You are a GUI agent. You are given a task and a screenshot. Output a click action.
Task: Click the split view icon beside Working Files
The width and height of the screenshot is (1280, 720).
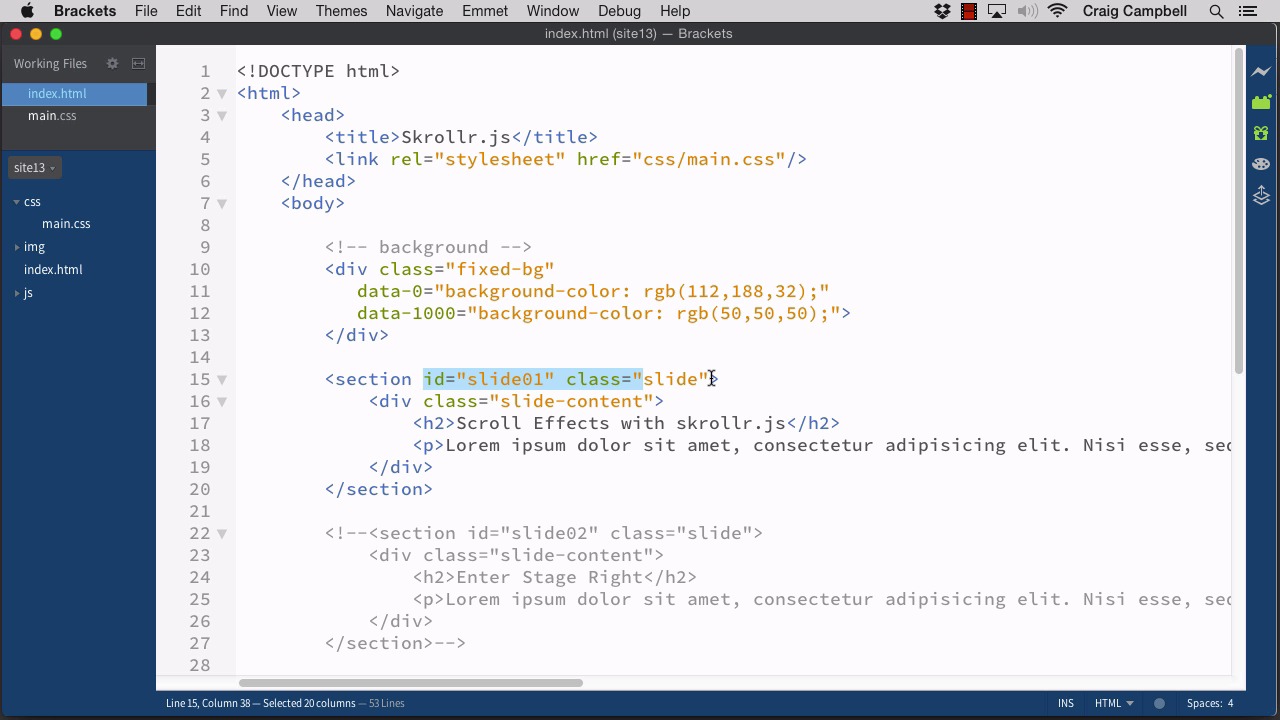(x=138, y=63)
